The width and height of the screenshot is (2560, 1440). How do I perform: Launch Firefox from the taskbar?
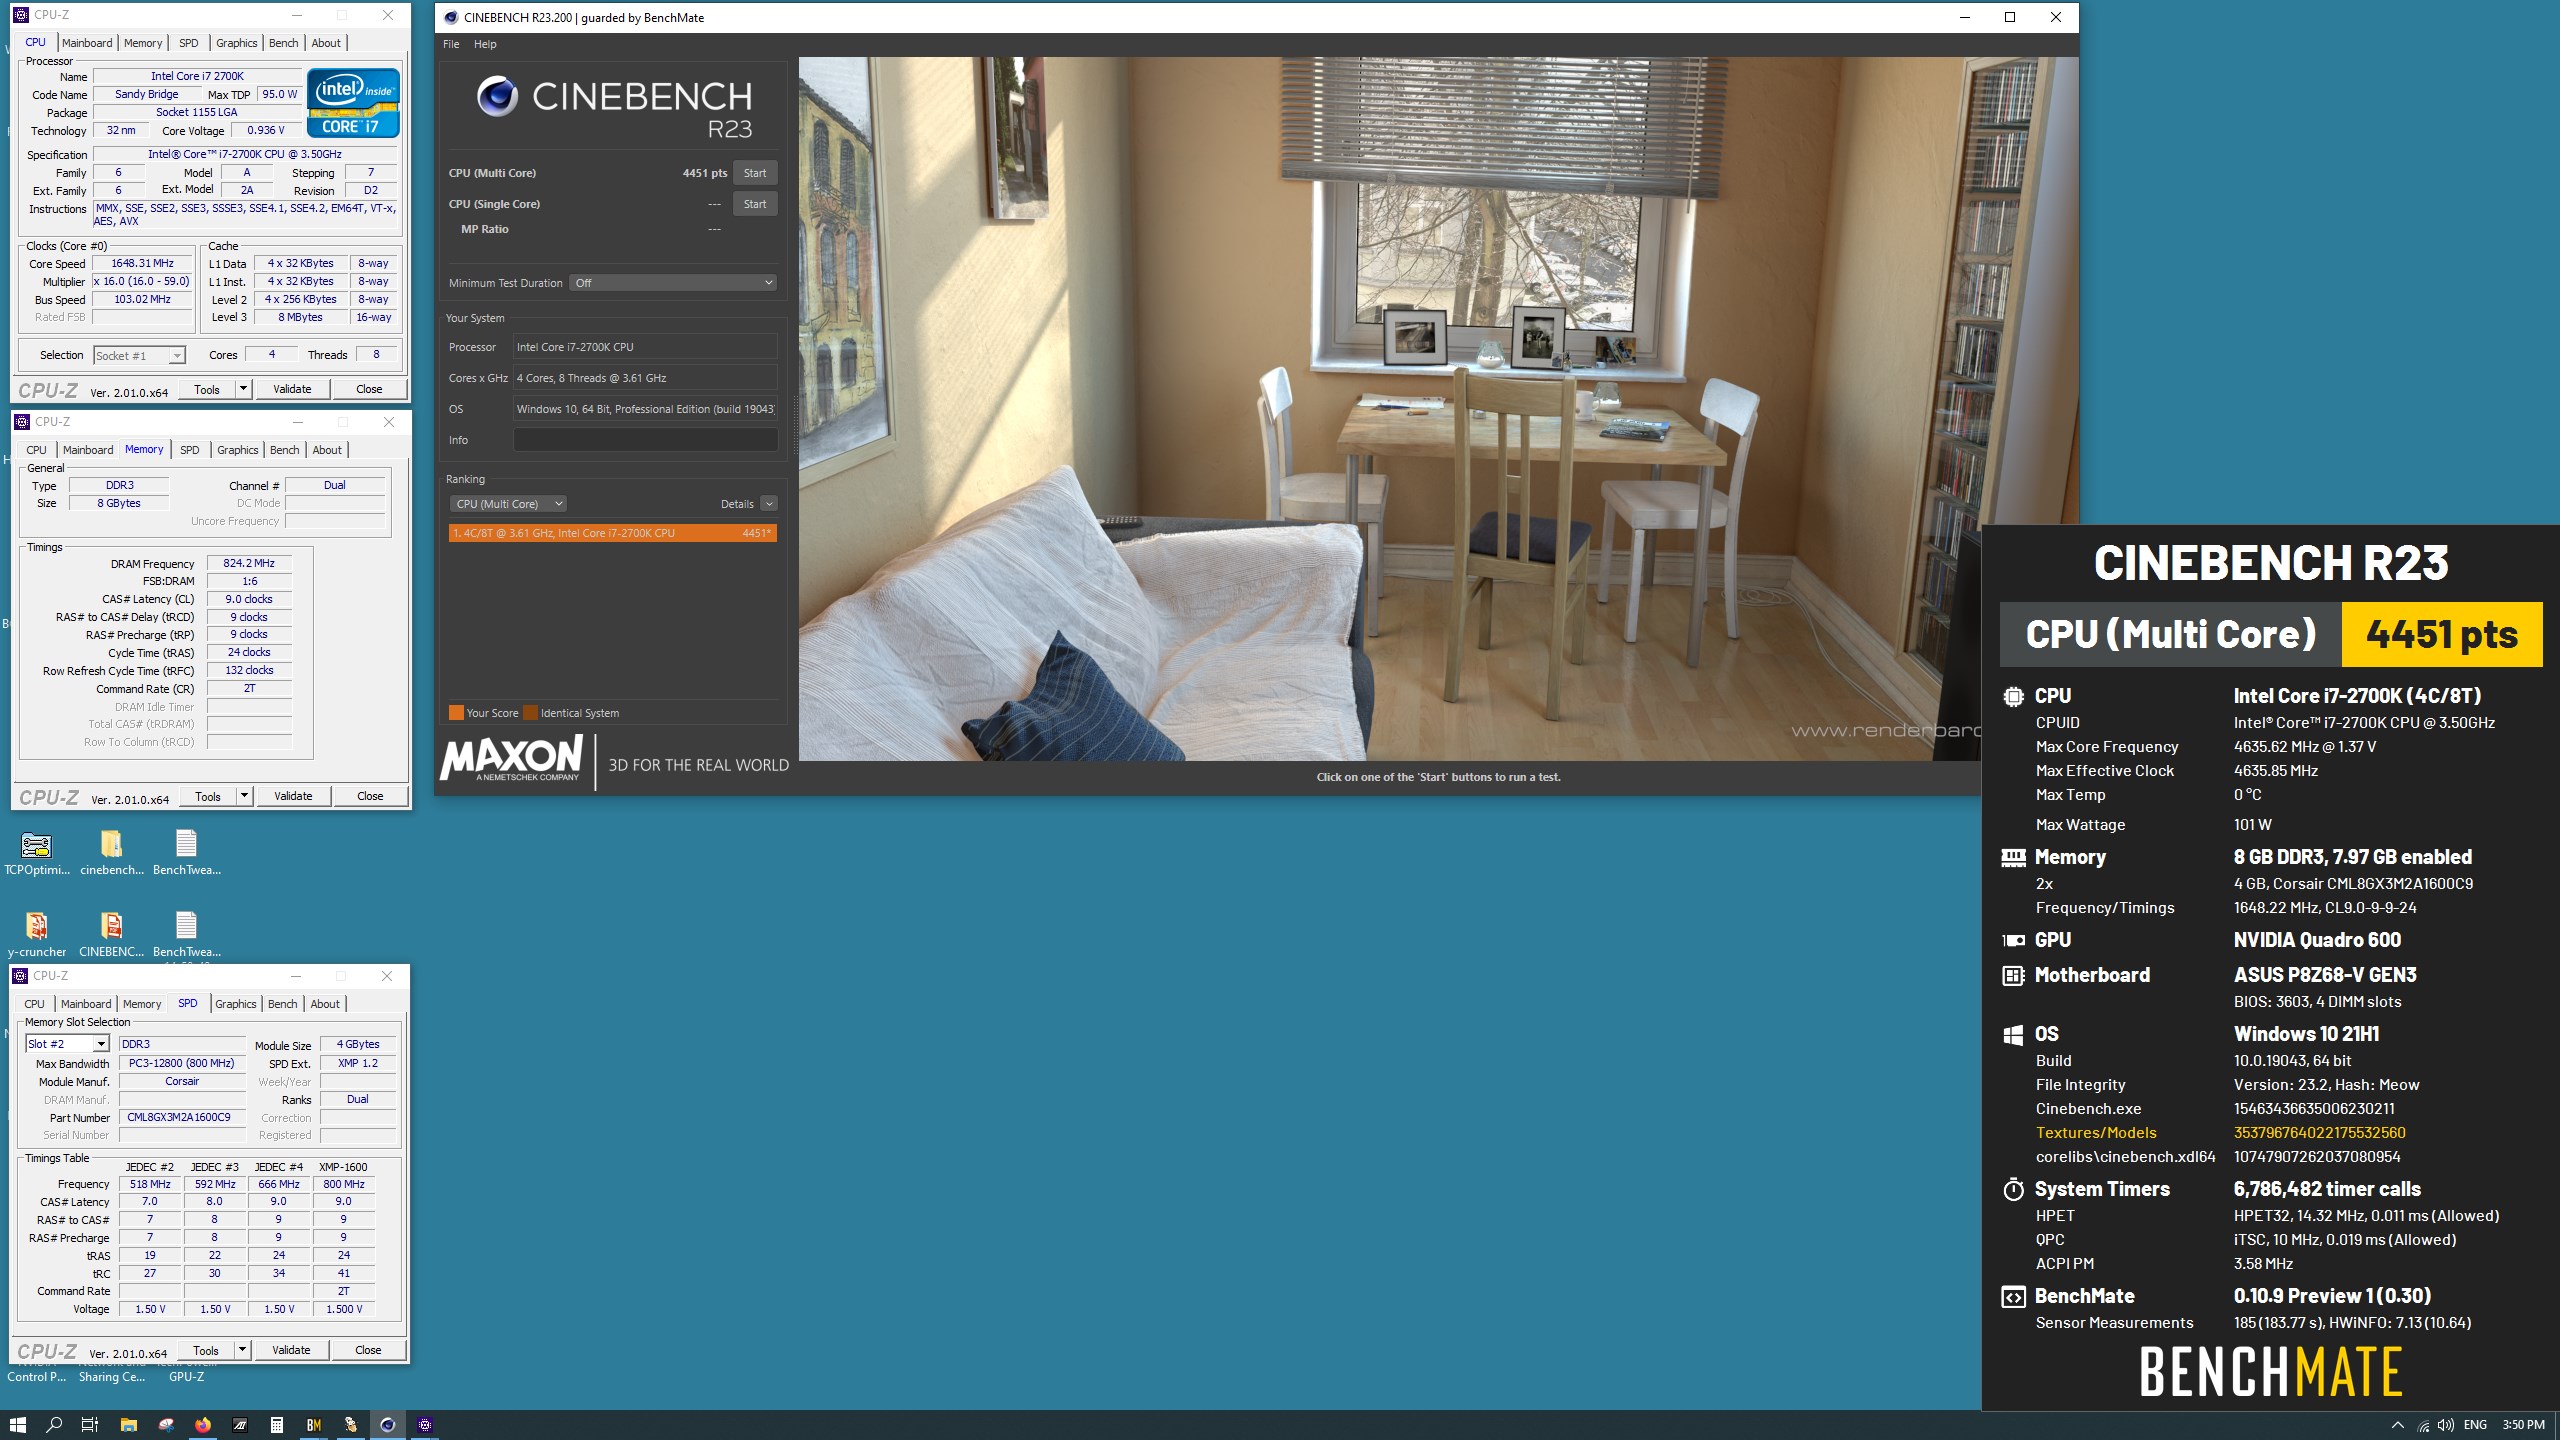pos(203,1425)
